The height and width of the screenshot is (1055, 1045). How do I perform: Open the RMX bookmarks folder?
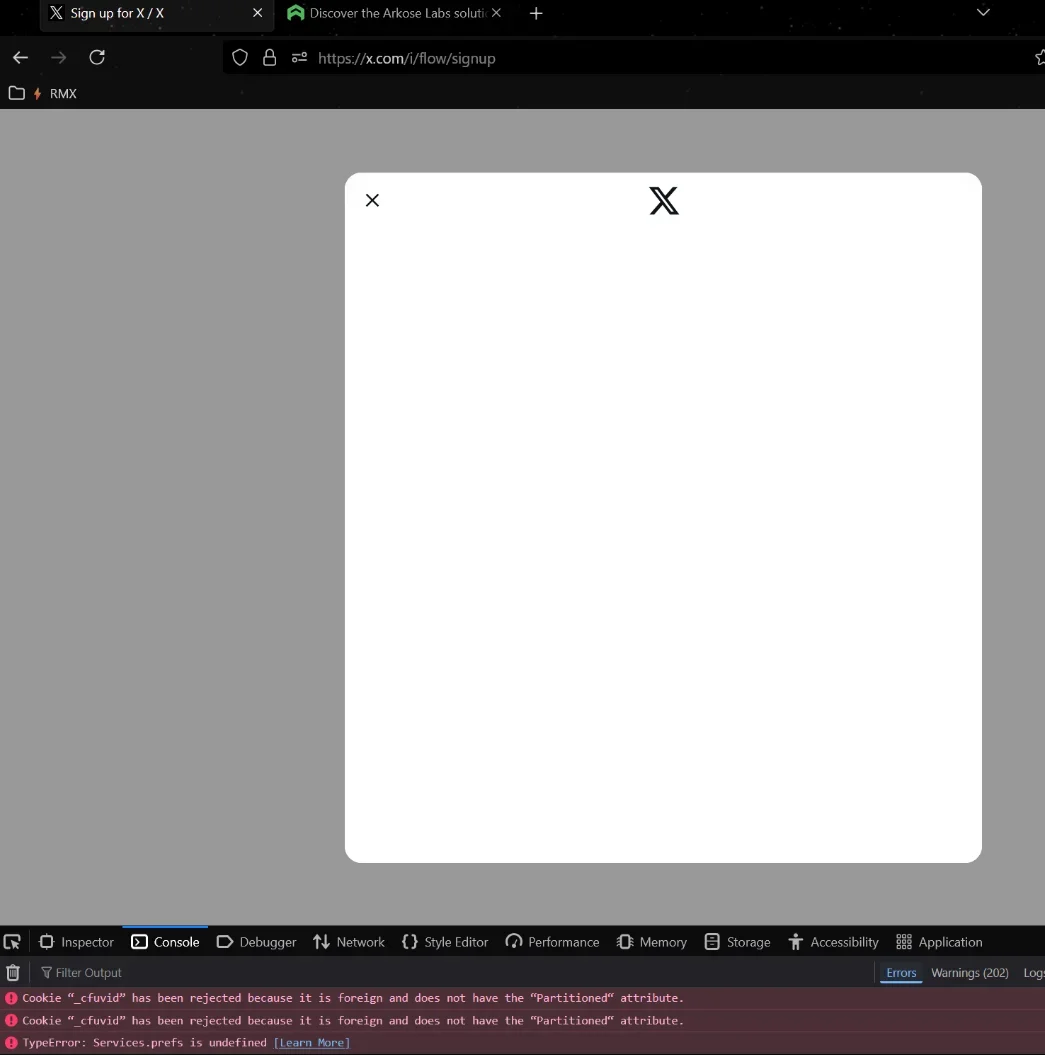click(x=56, y=94)
